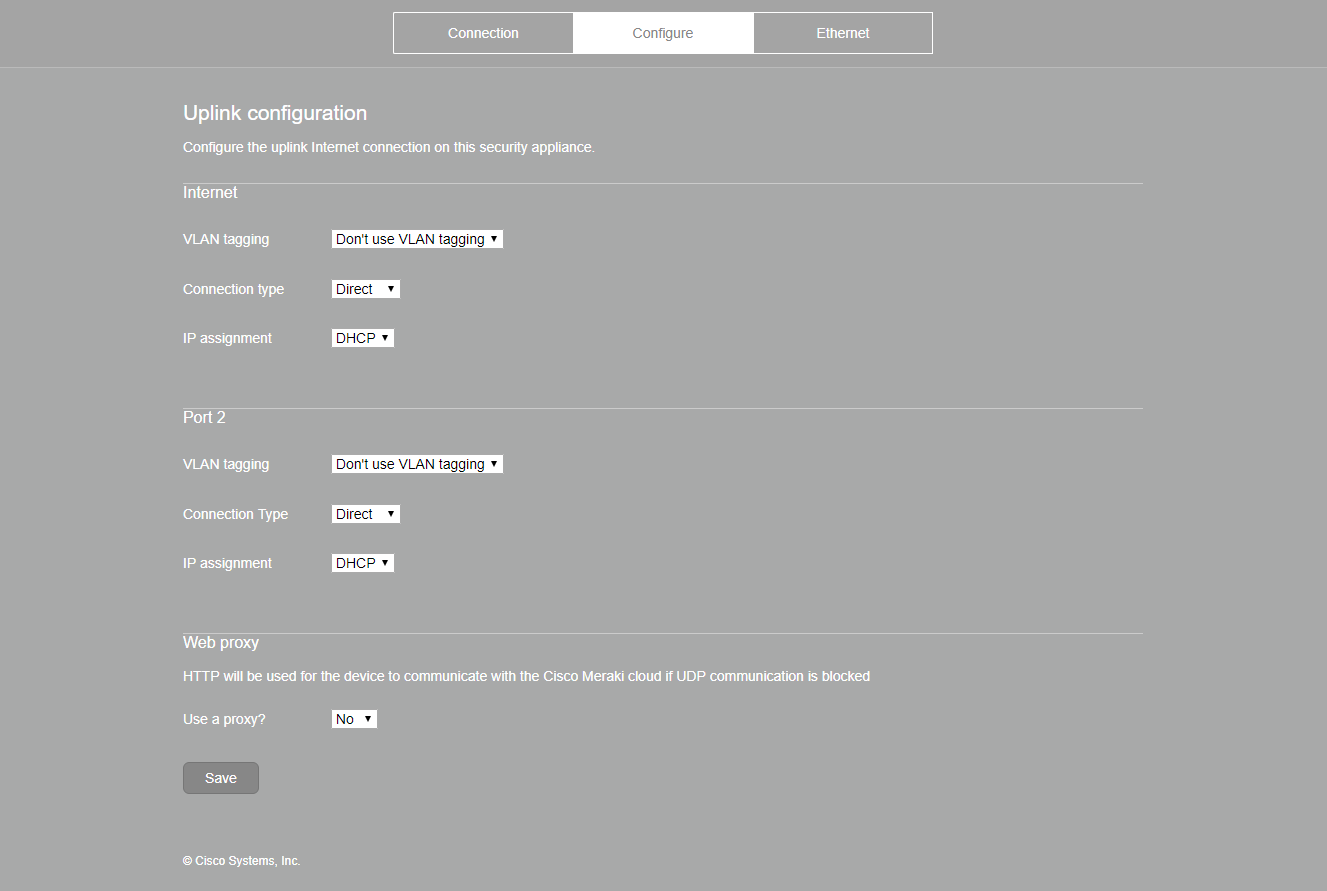Click Connection Type label under Port 2

(x=235, y=514)
